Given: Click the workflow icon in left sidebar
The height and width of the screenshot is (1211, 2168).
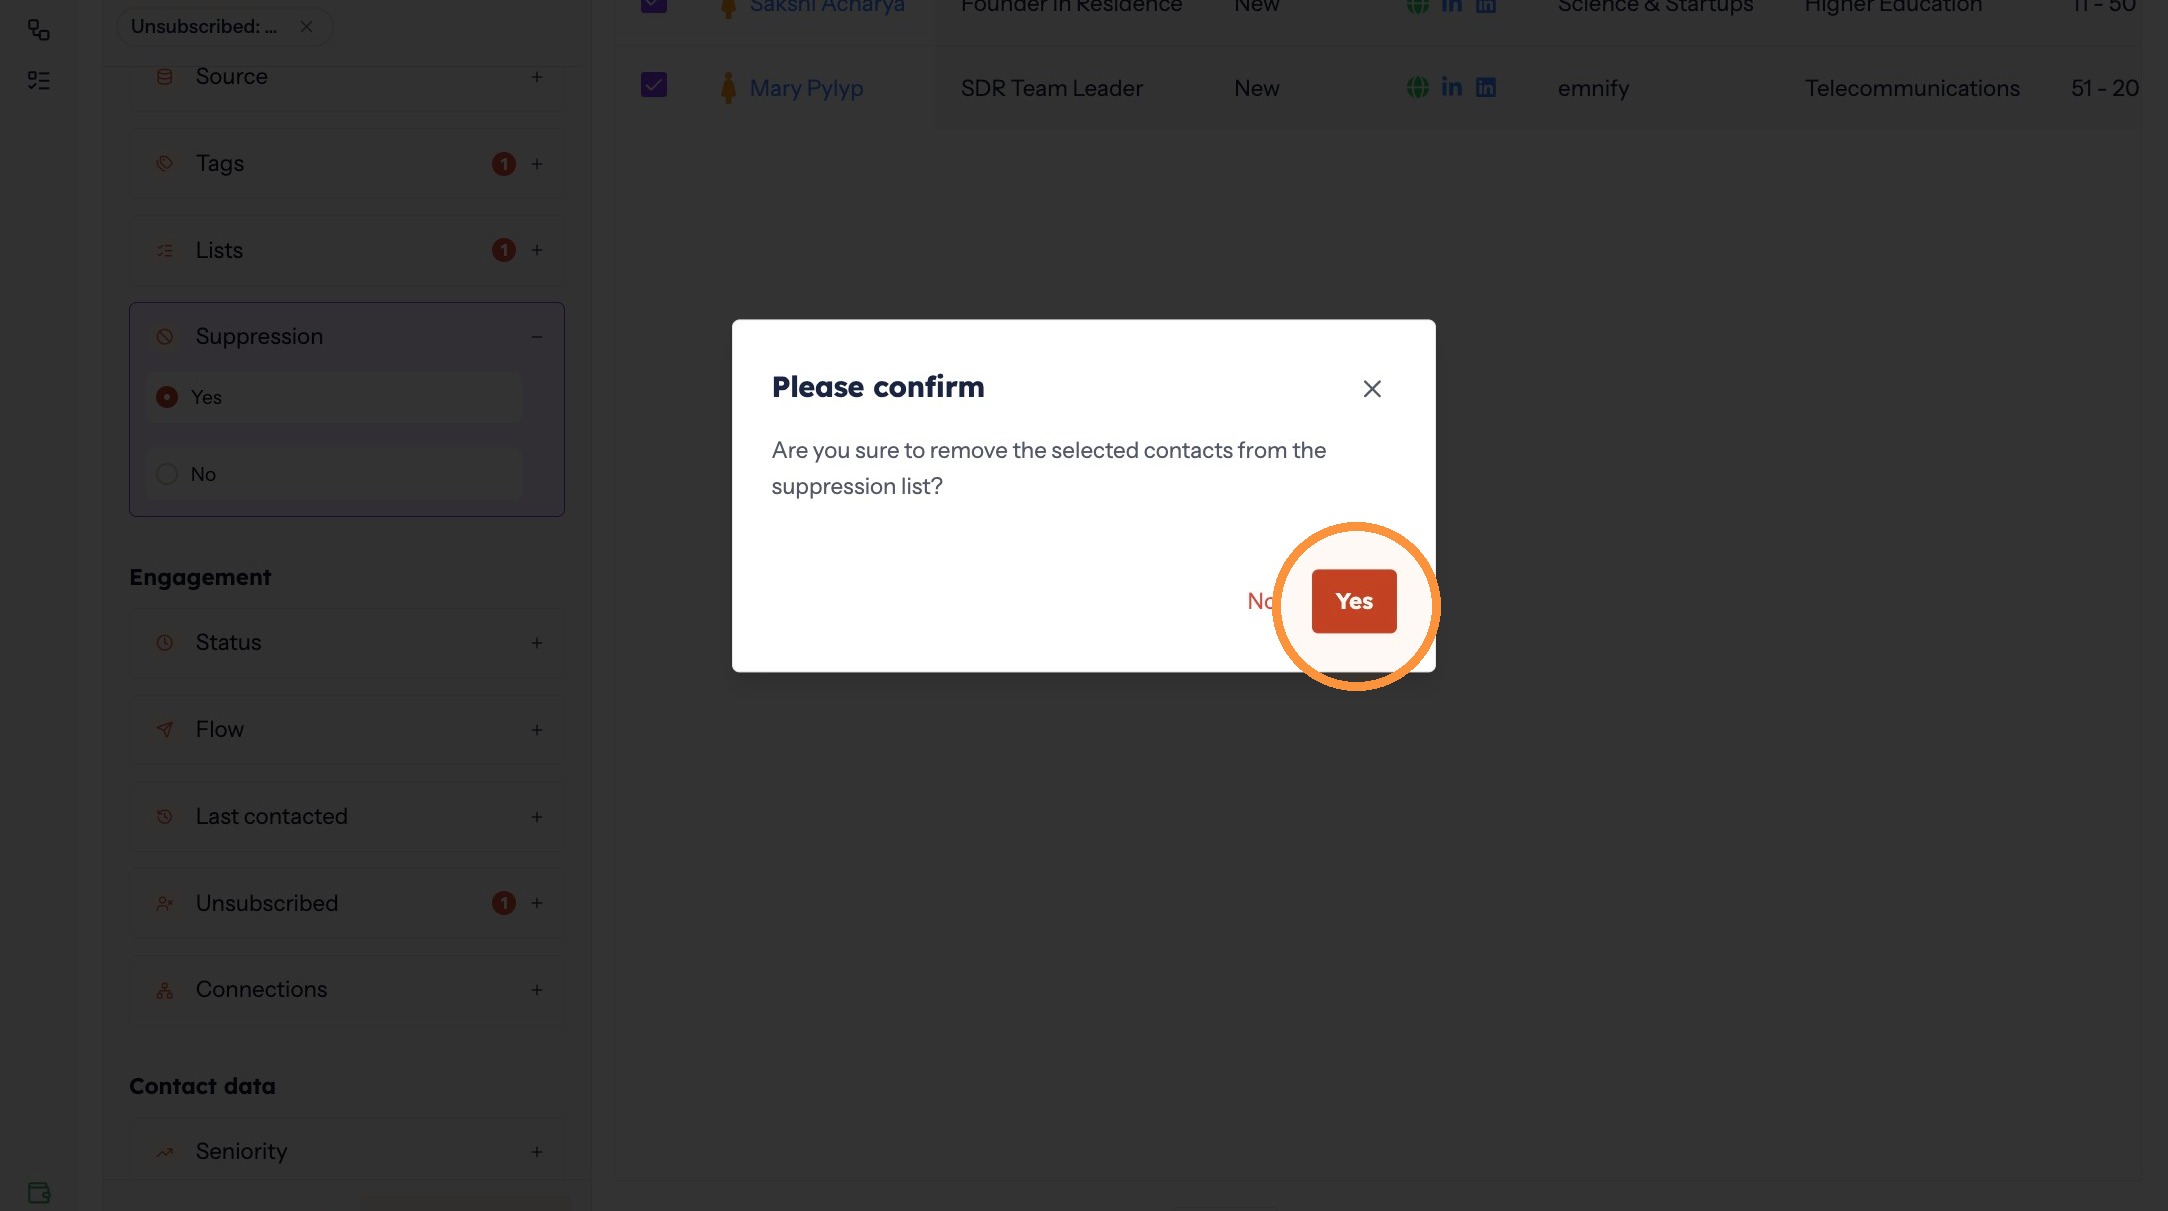Looking at the screenshot, I should pos(39,30).
